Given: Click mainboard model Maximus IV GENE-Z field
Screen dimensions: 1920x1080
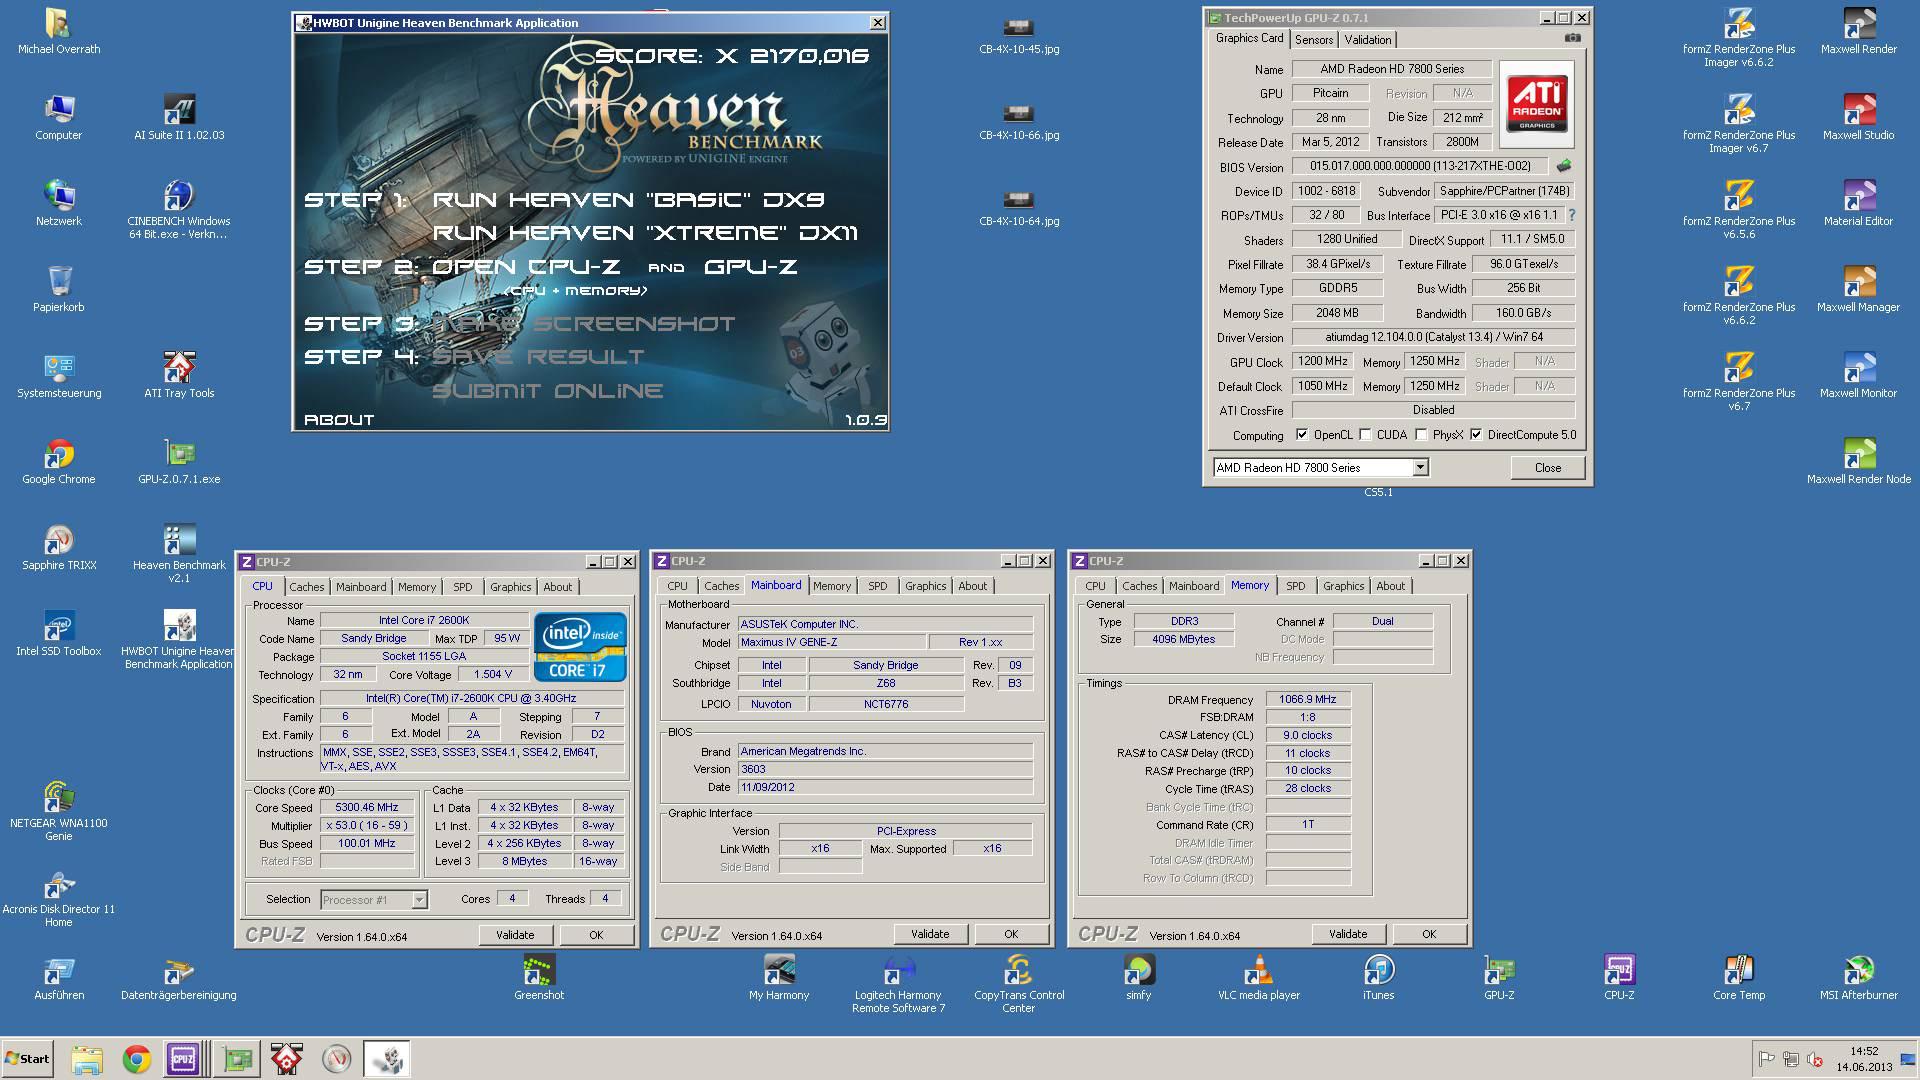Looking at the screenshot, I should pyautogui.click(x=831, y=642).
